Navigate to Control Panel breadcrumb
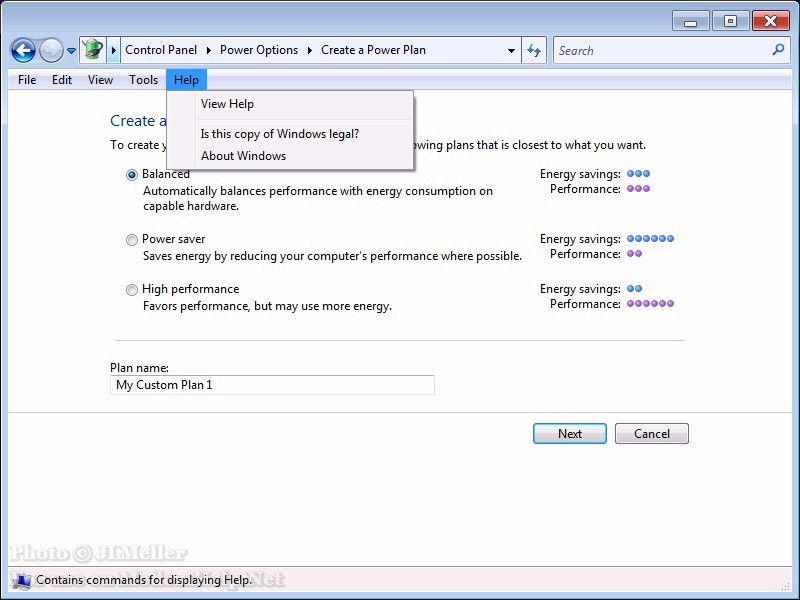The image size is (800, 600). point(161,50)
